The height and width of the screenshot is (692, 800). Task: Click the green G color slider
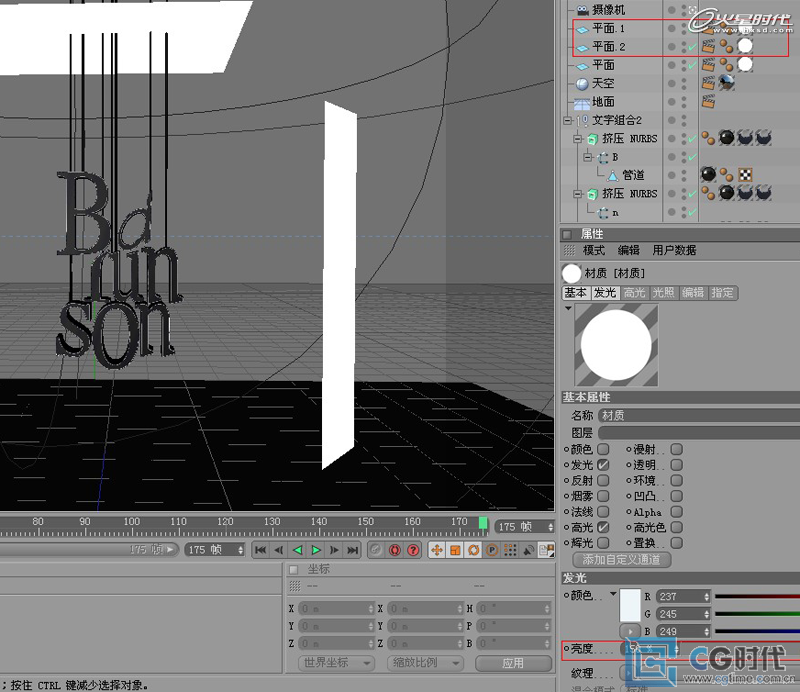tap(757, 614)
